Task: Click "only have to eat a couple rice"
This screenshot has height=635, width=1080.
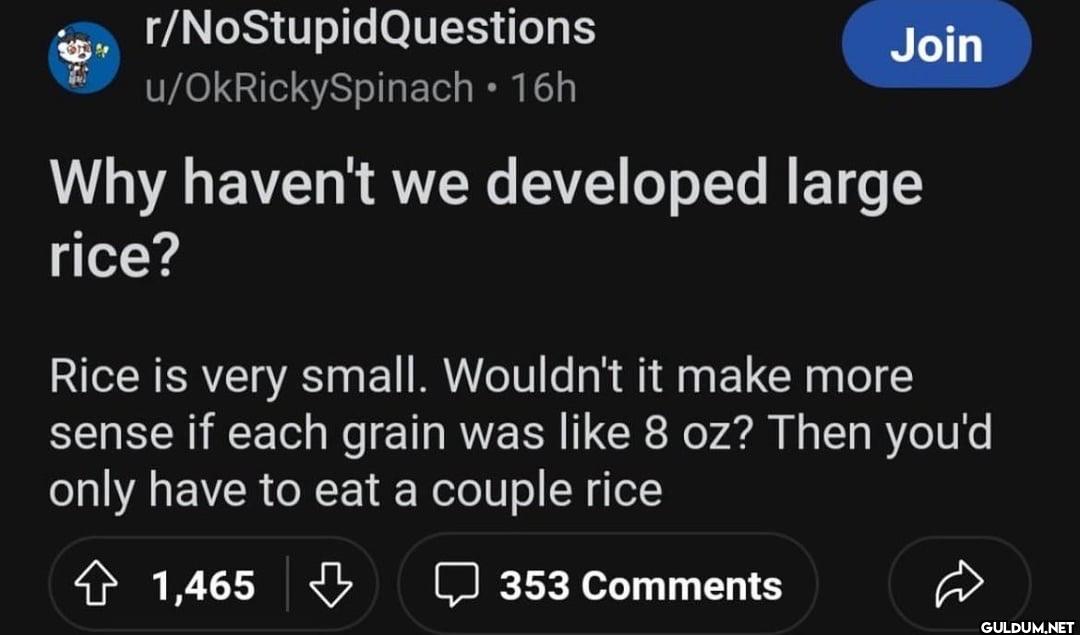Action: 355,490
